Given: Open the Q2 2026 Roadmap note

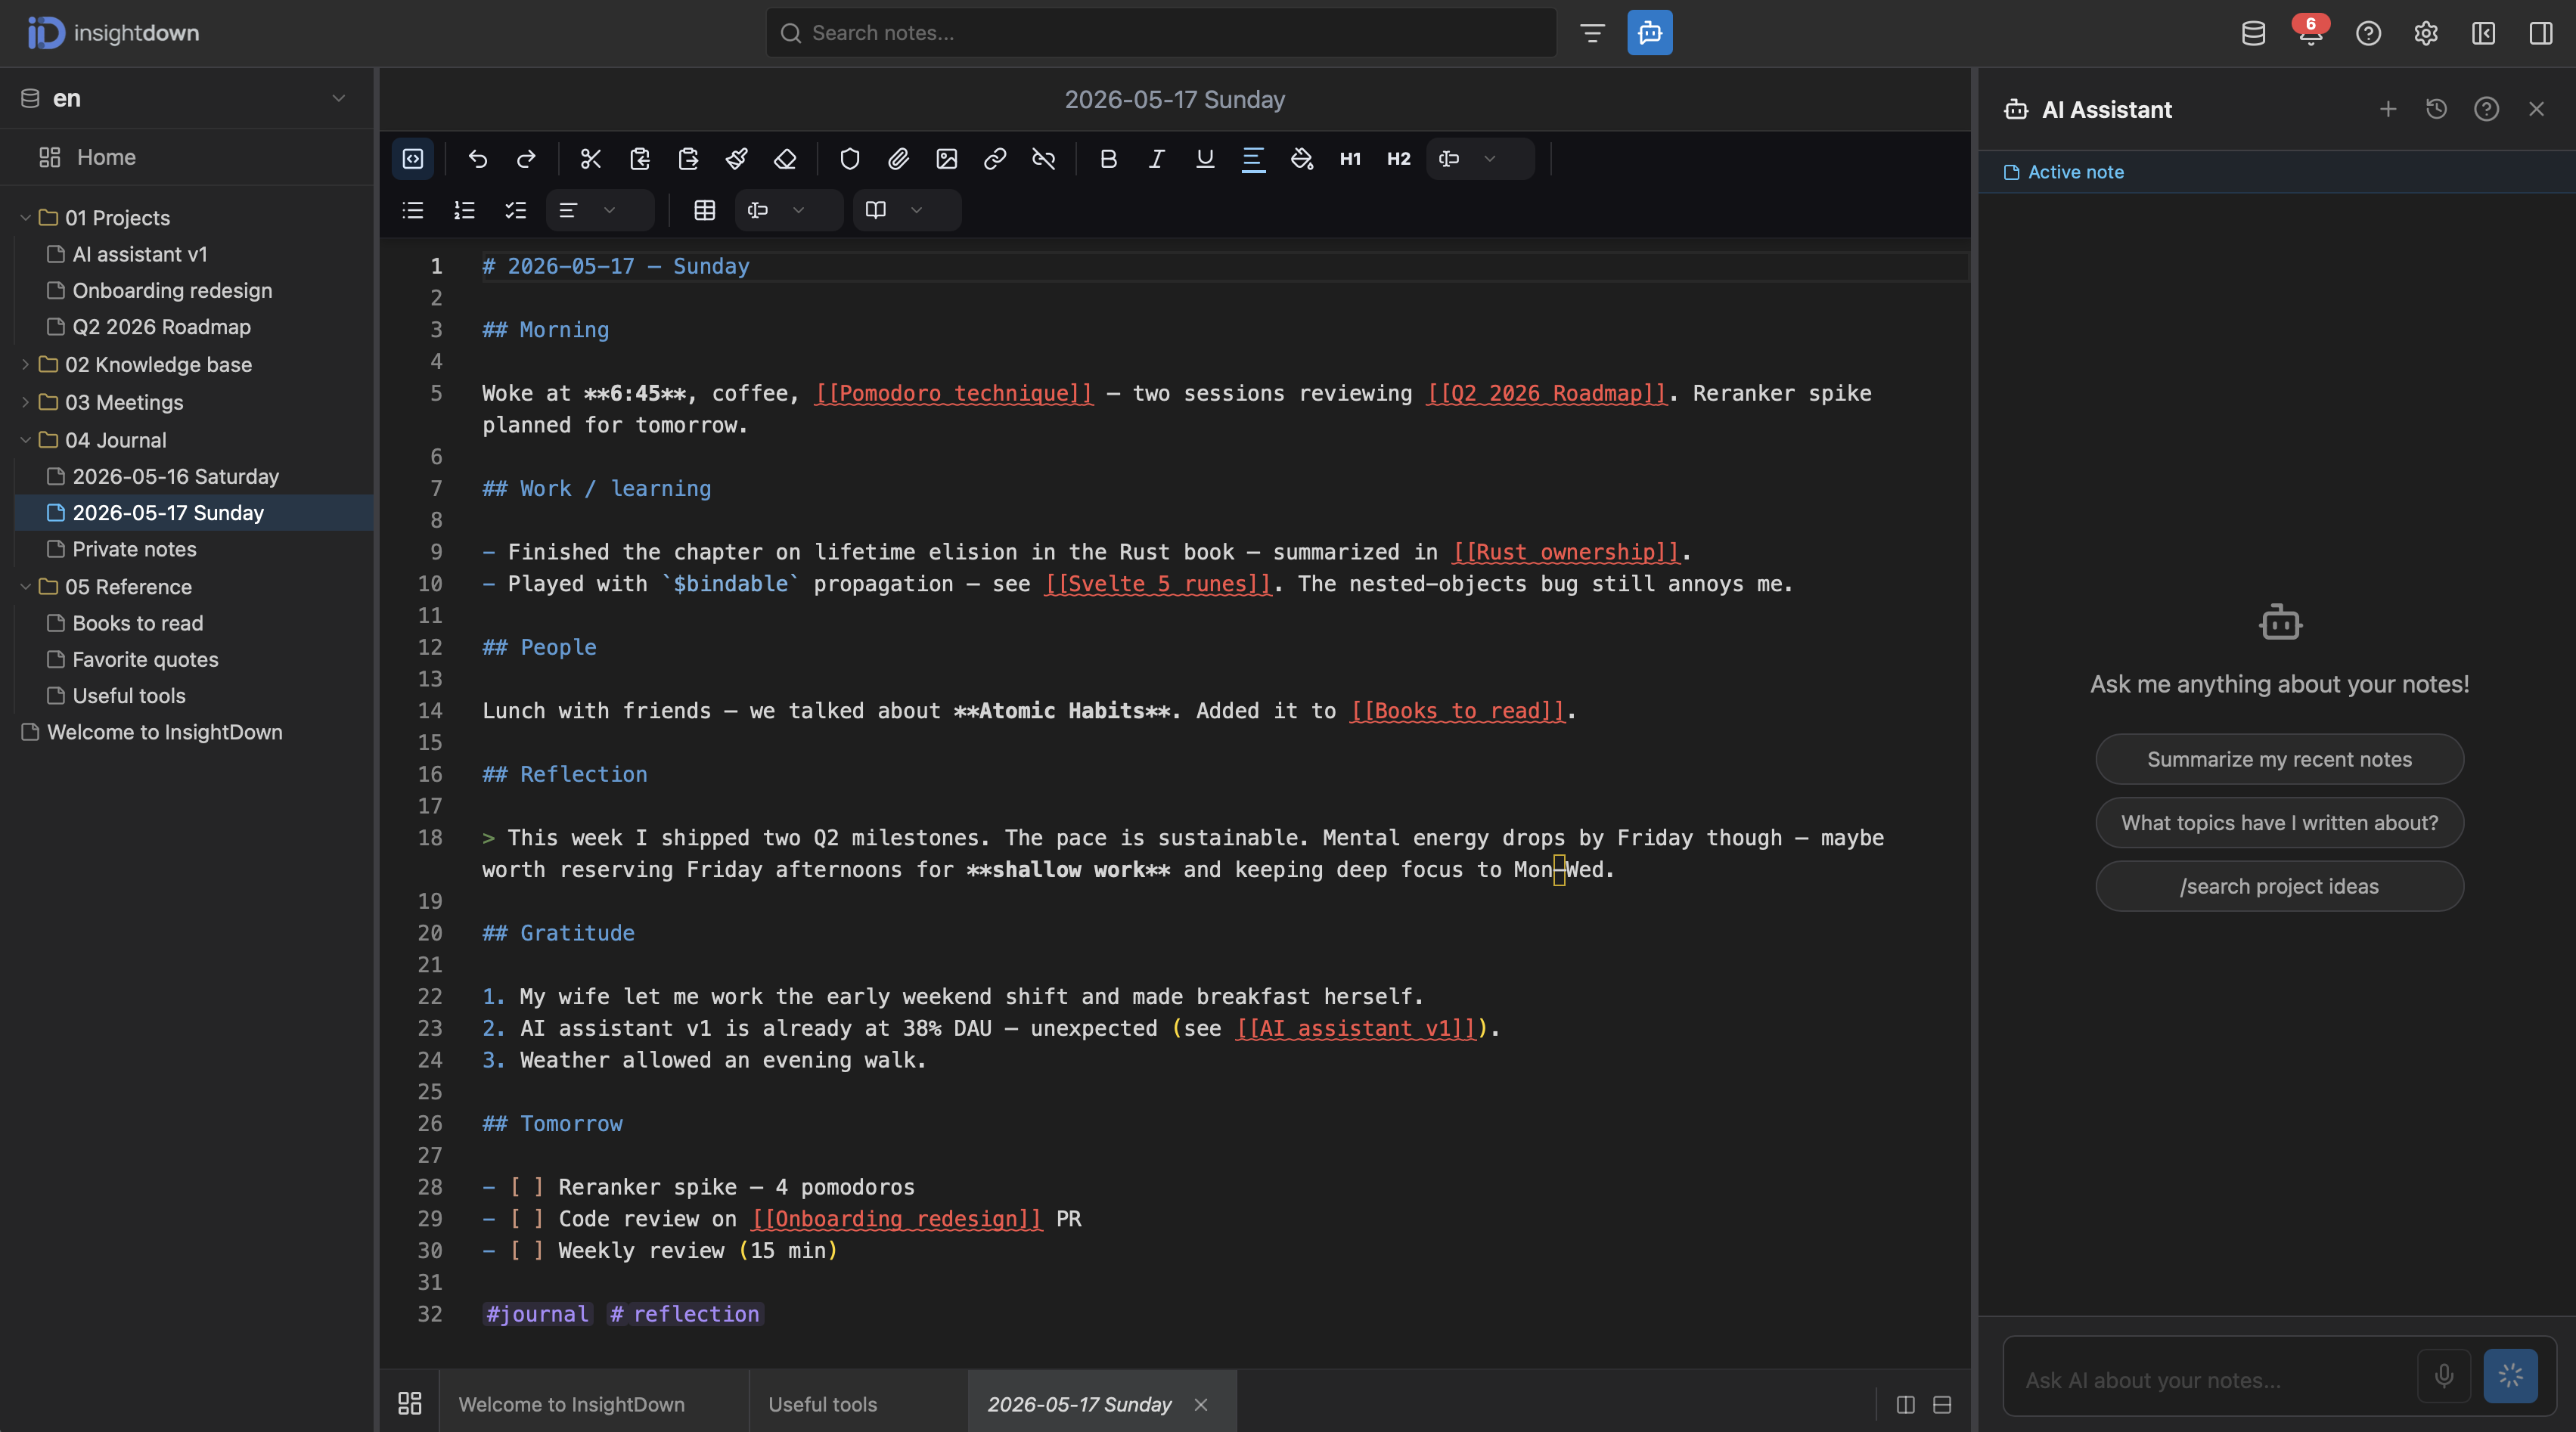Looking at the screenshot, I should [161, 327].
